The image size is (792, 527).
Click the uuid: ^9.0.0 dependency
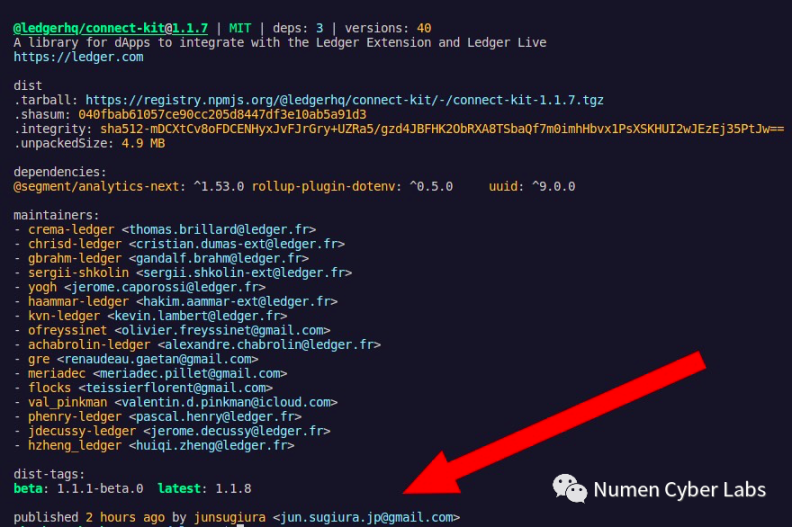532,186
